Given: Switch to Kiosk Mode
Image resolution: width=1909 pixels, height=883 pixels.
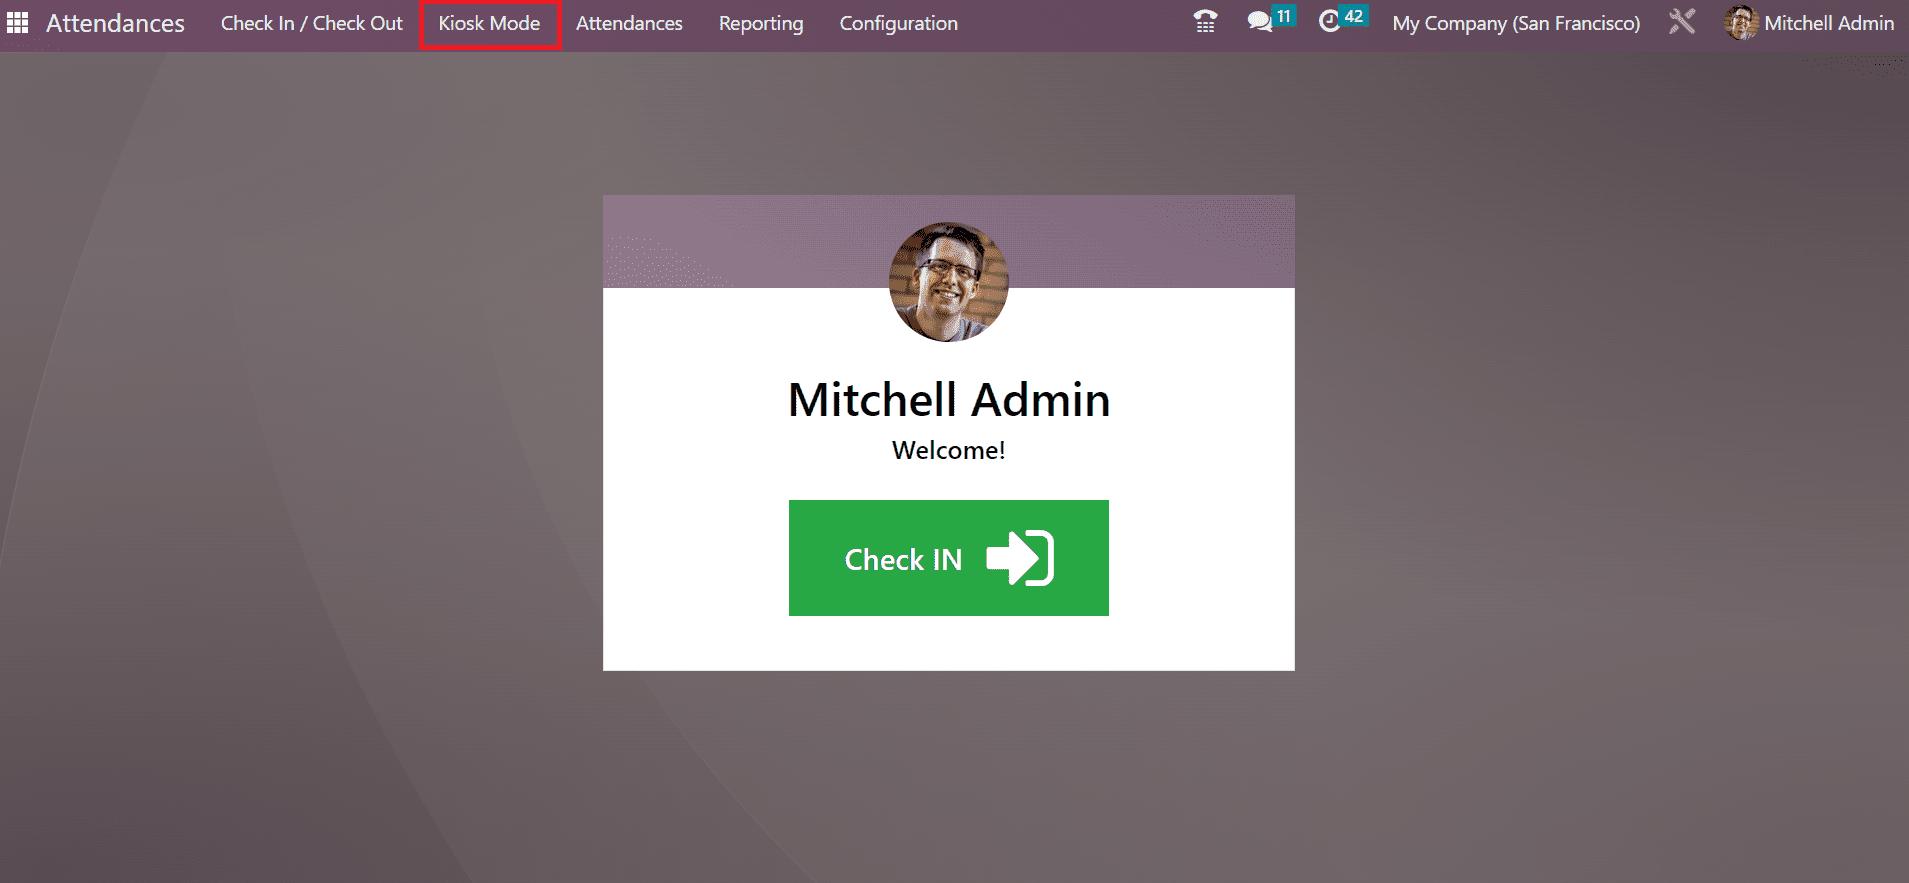Looking at the screenshot, I should click(489, 23).
